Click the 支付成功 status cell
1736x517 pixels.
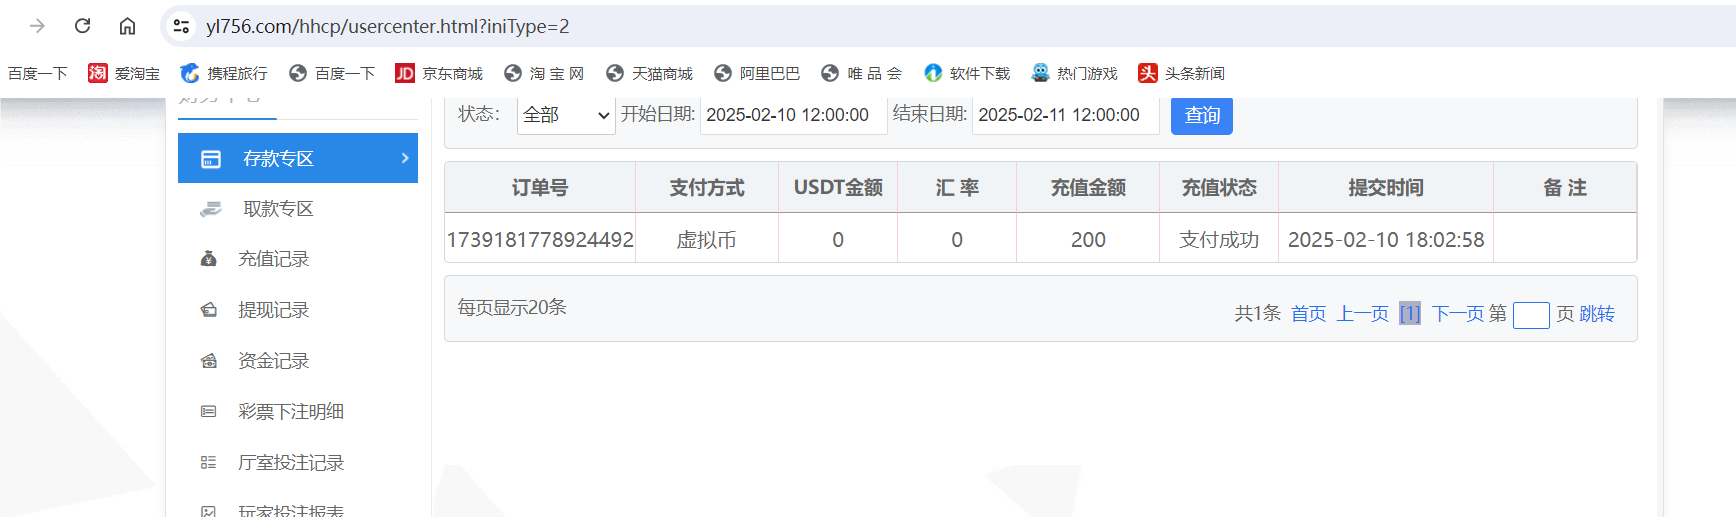1219,240
